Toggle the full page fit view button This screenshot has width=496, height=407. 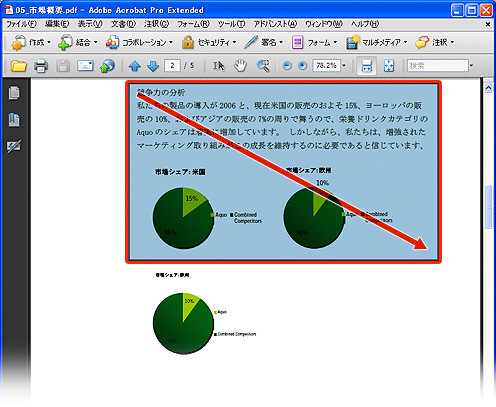point(389,66)
